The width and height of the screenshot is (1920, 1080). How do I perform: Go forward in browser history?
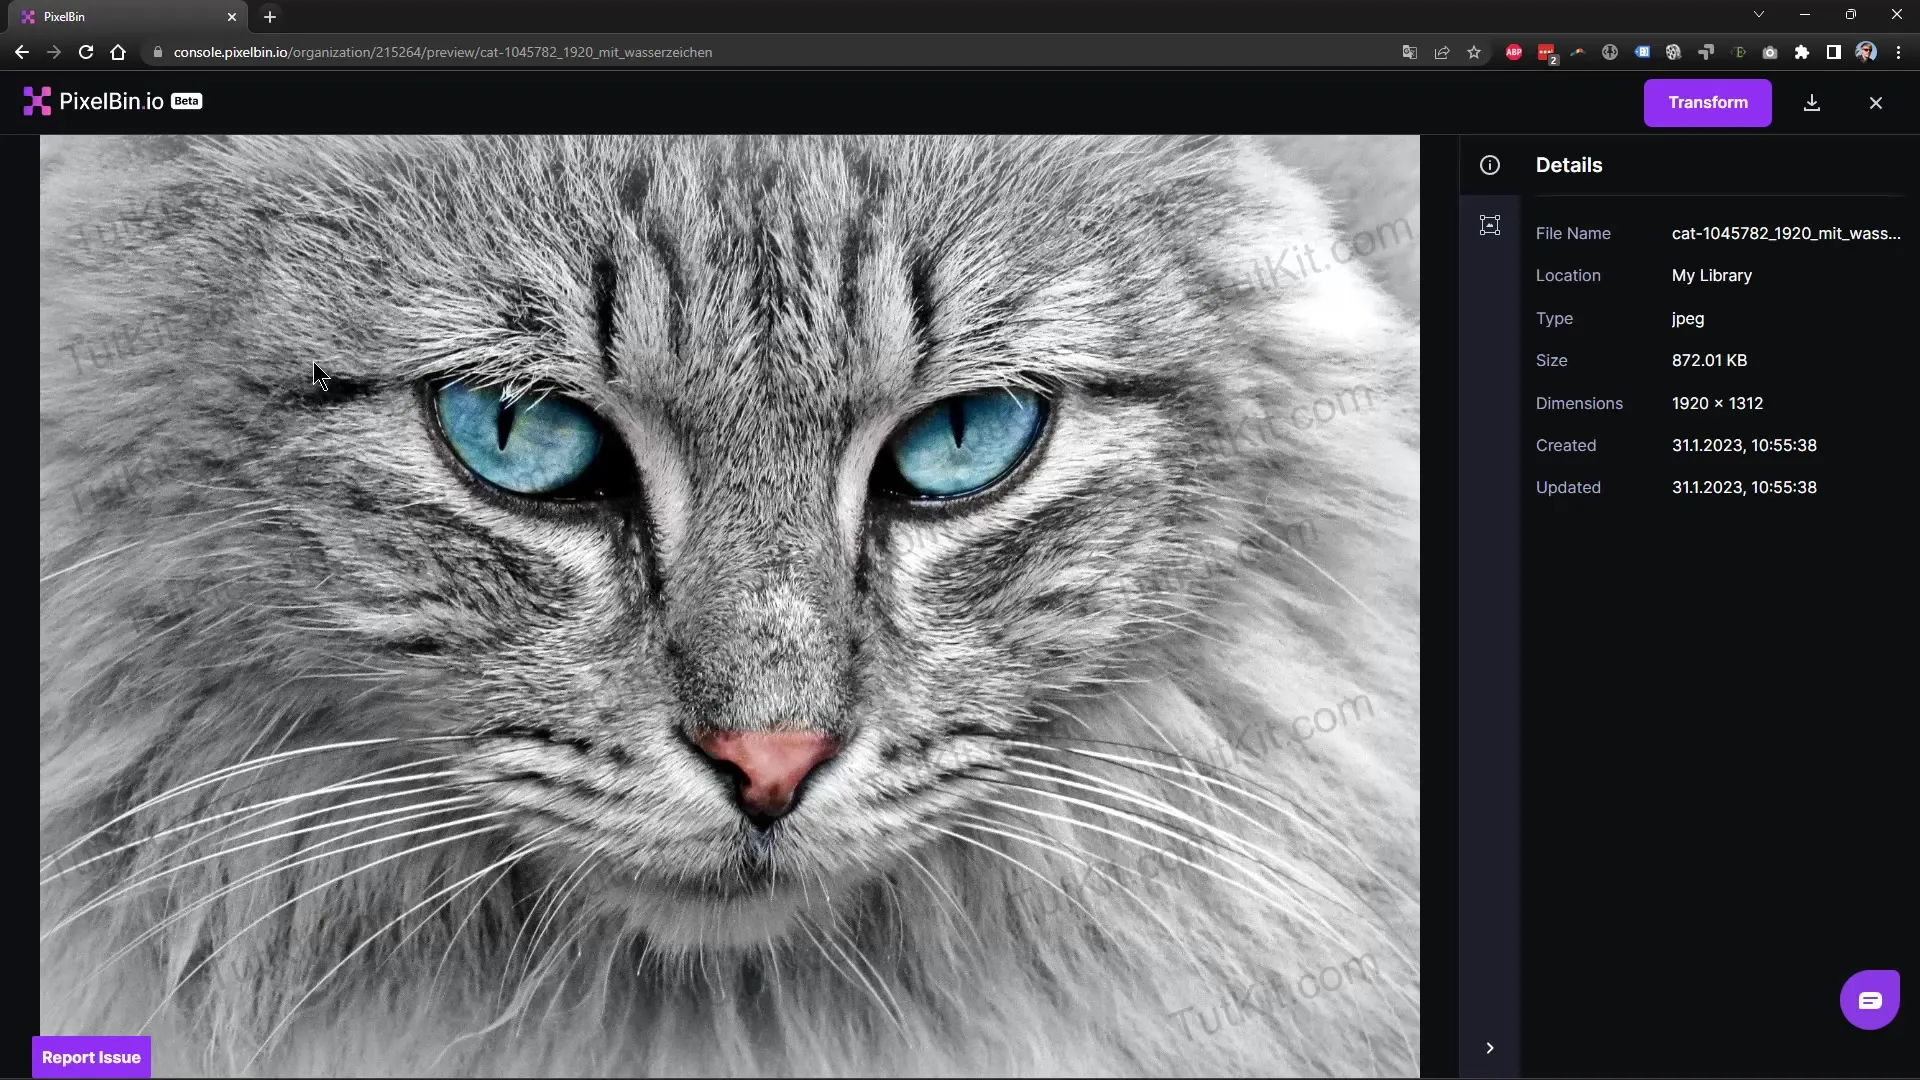[x=54, y=52]
